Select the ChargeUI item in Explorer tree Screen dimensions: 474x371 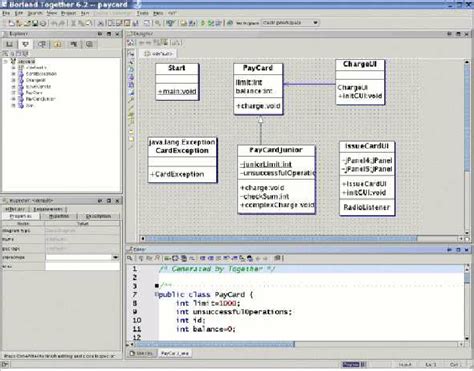point(35,80)
